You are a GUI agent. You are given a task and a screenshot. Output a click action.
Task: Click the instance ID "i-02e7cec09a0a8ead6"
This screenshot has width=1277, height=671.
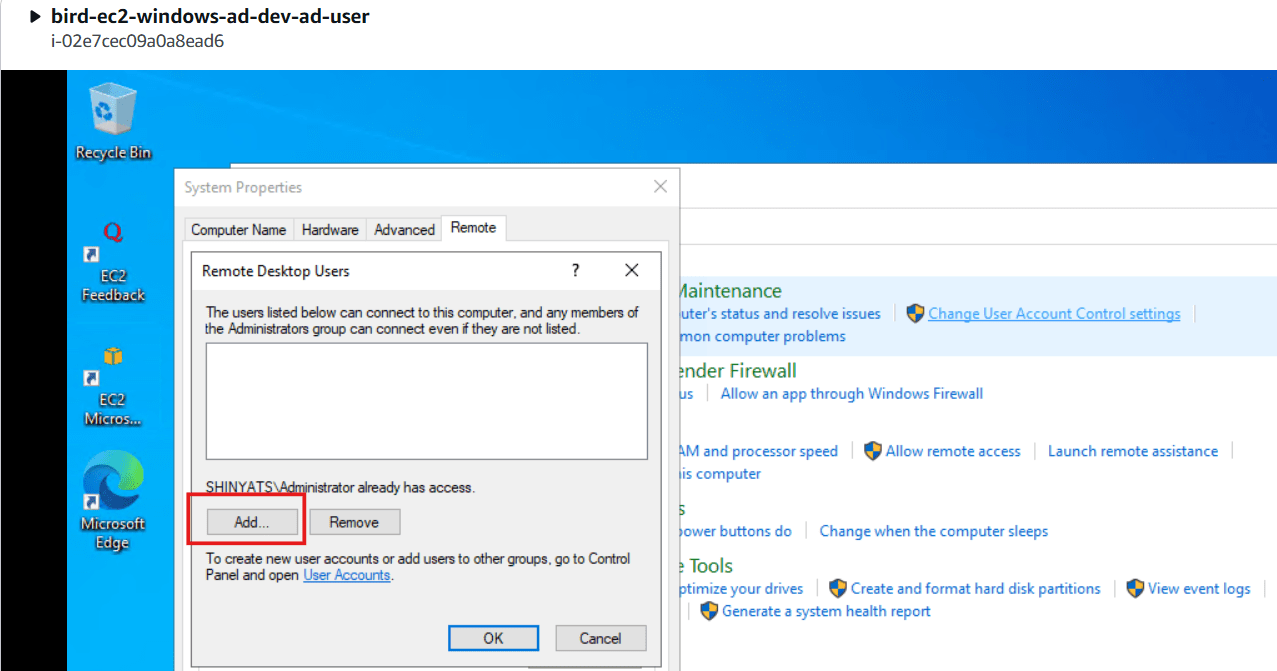[x=137, y=41]
